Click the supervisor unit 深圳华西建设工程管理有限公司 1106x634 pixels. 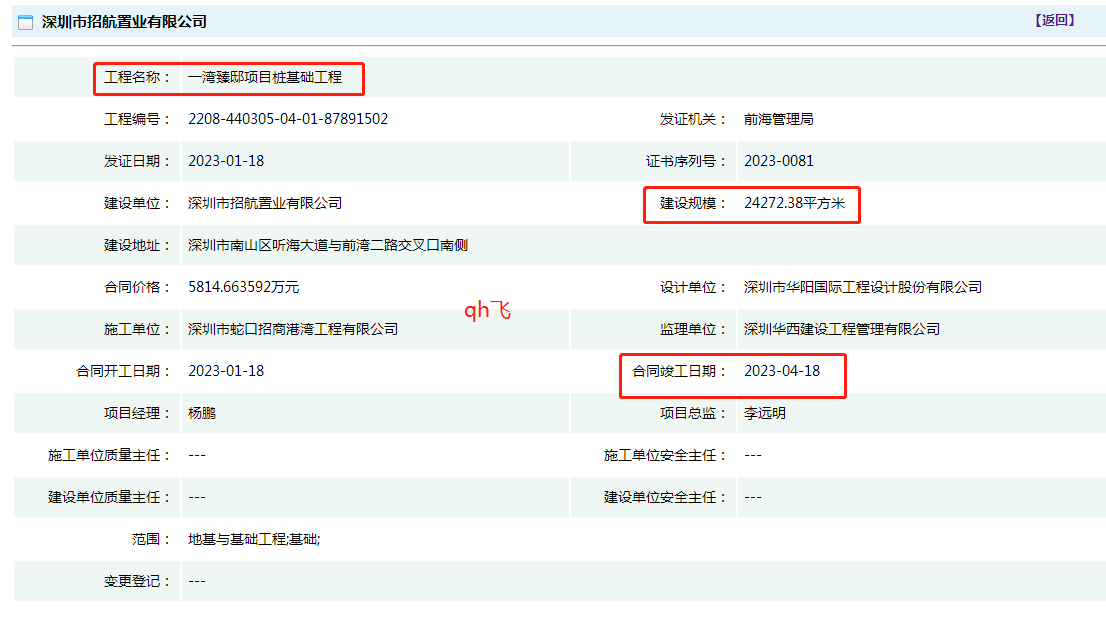(841, 329)
